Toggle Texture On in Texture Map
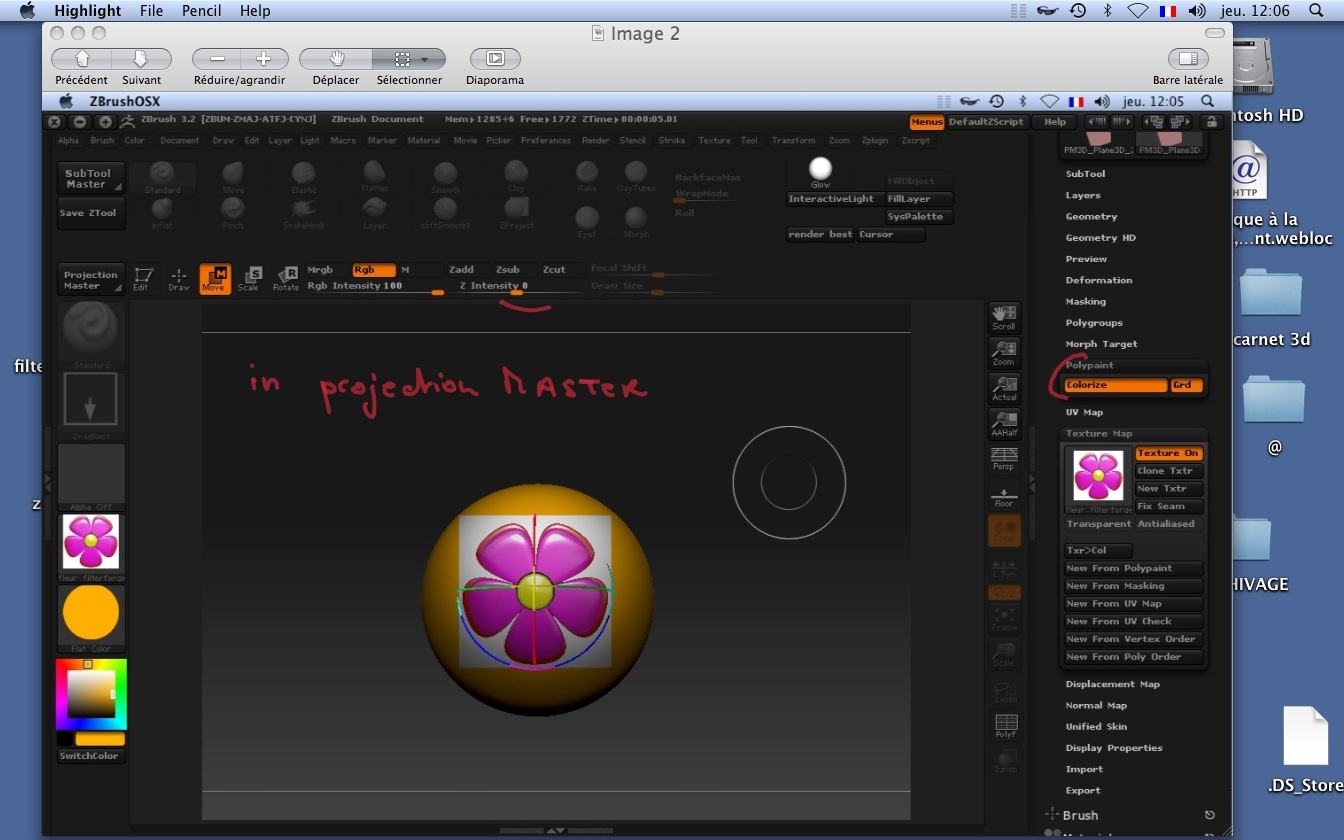 click(1168, 454)
